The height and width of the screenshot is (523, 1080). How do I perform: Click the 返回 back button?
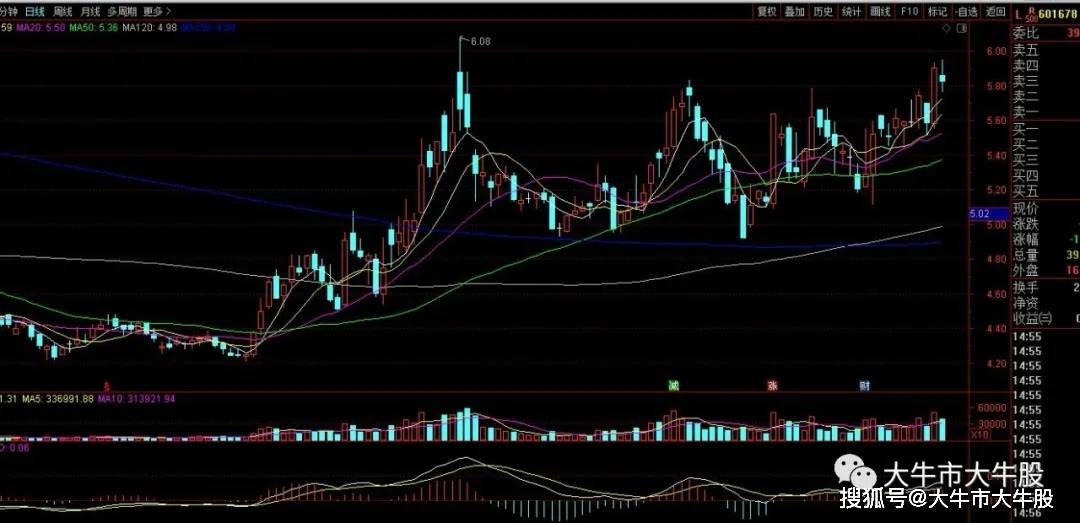tap(995, 12)
